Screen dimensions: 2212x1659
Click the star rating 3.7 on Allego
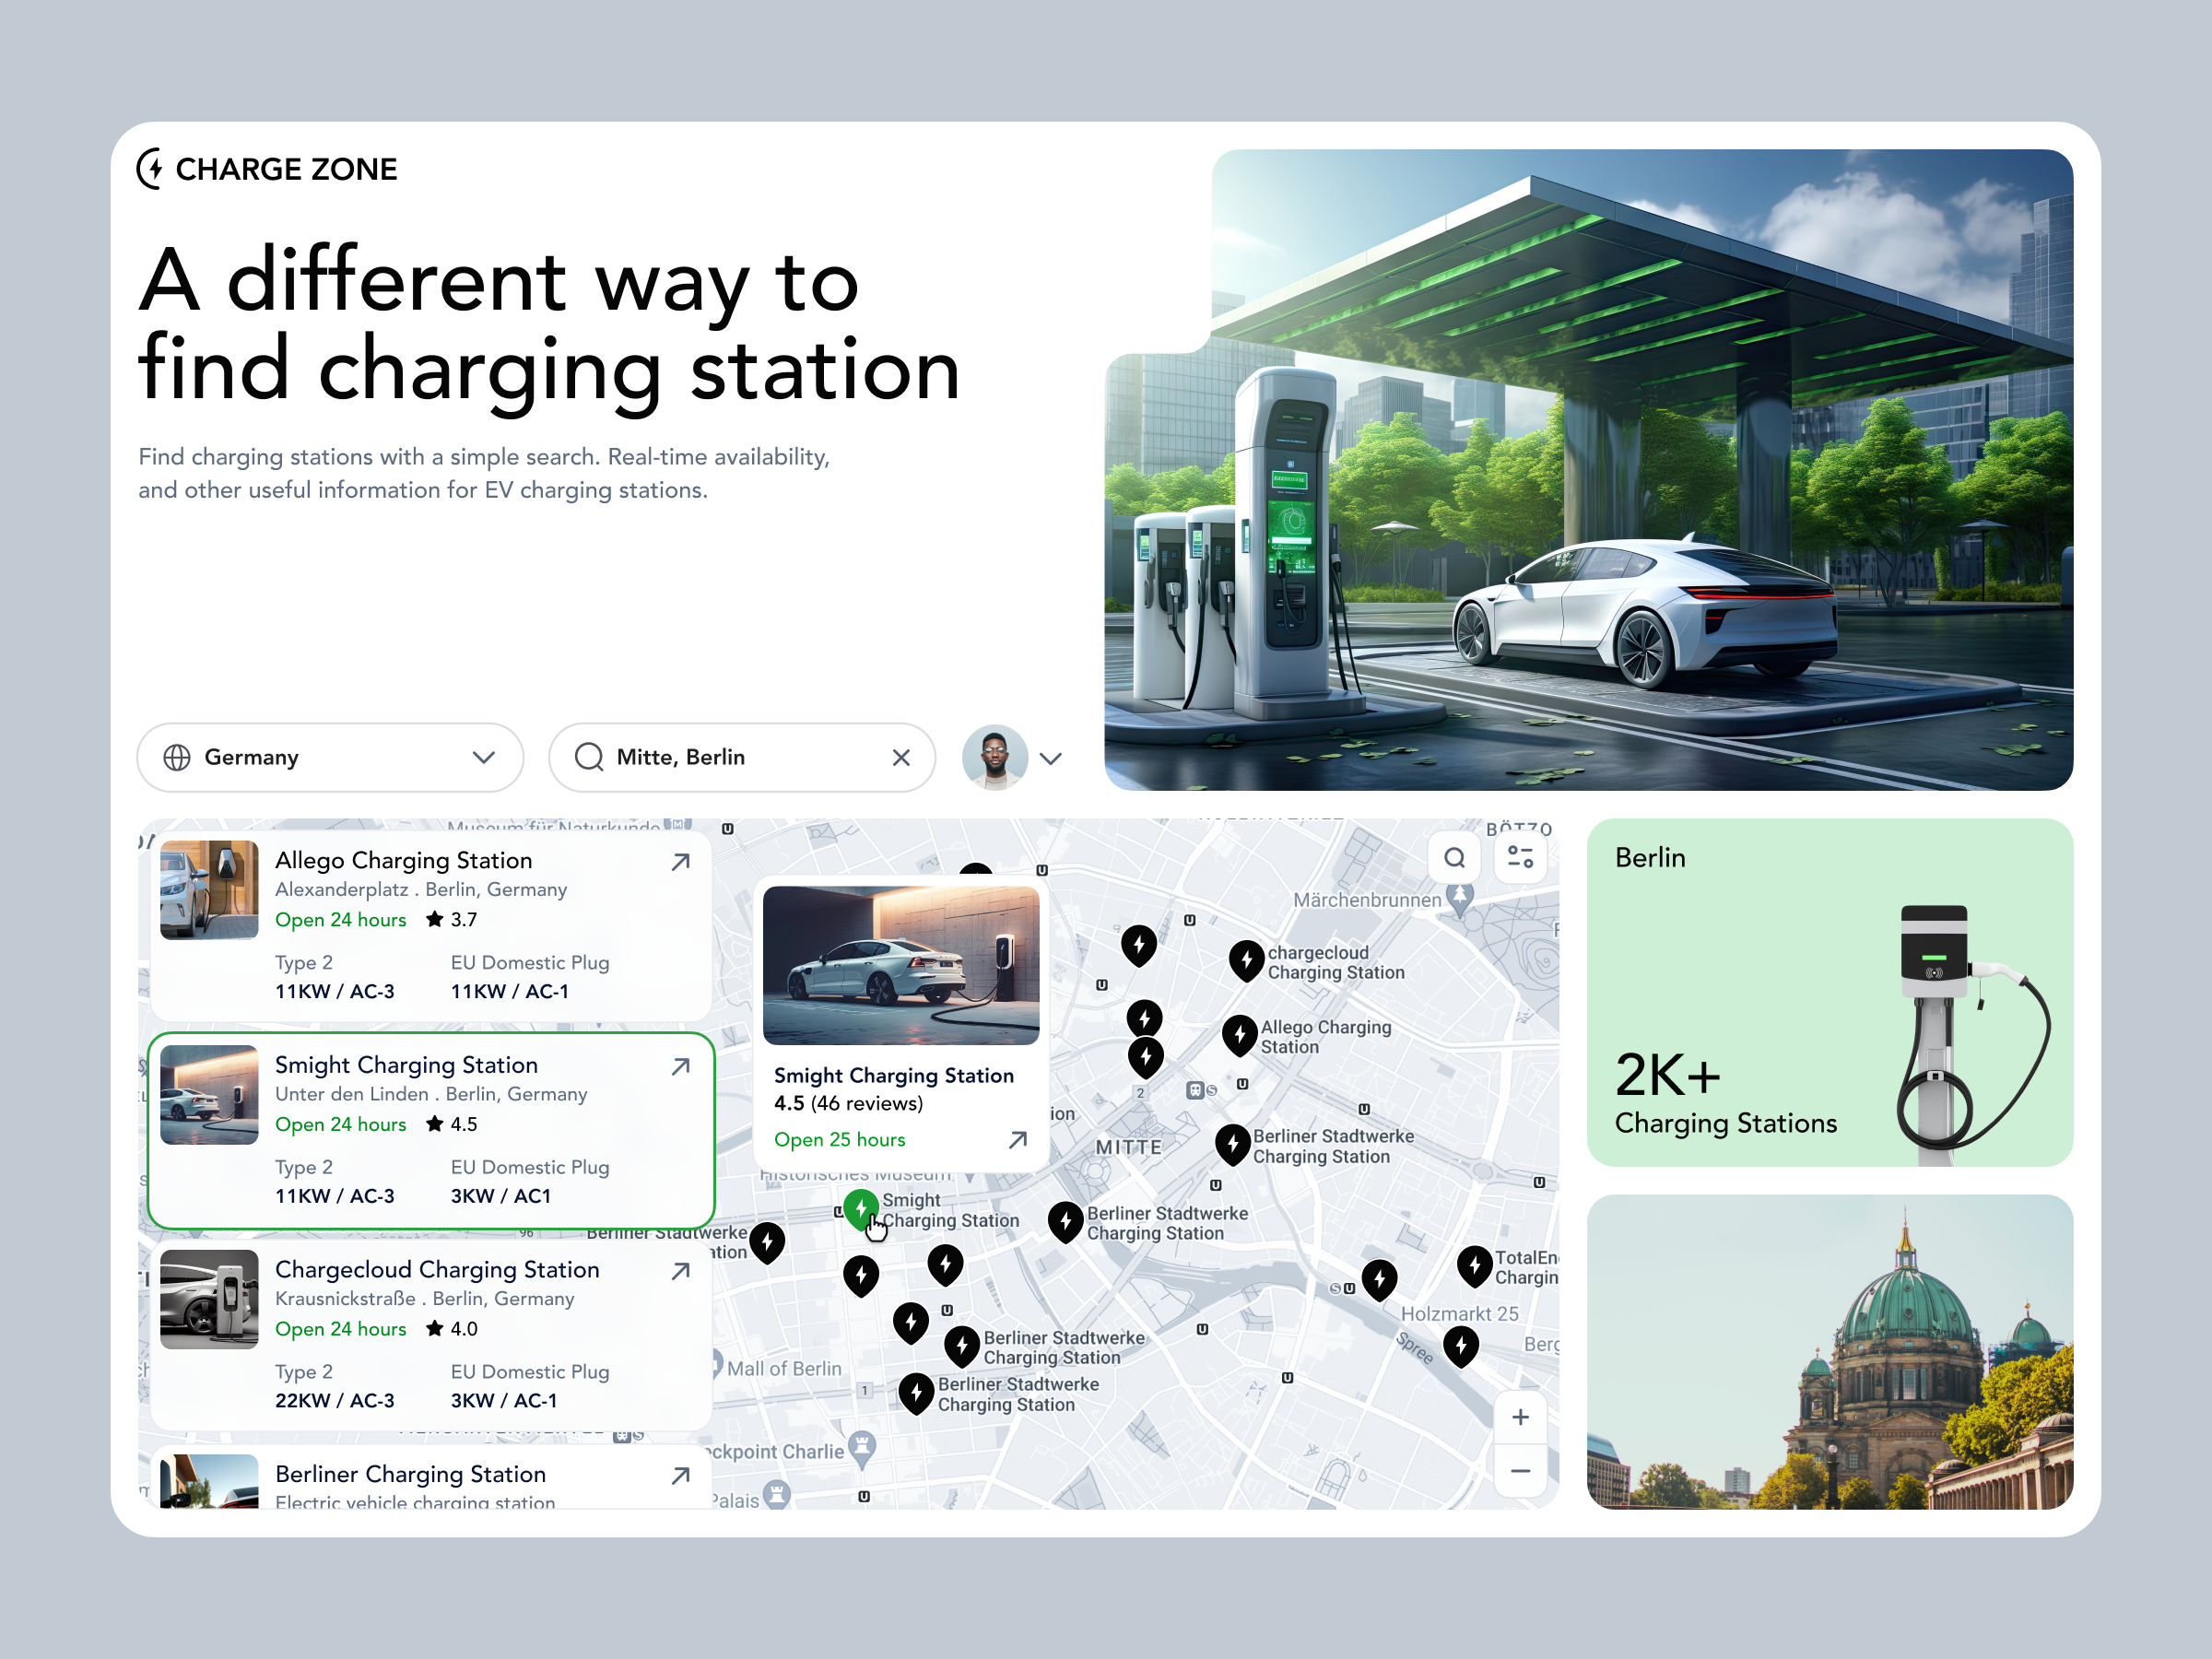[x=451, y=919]
